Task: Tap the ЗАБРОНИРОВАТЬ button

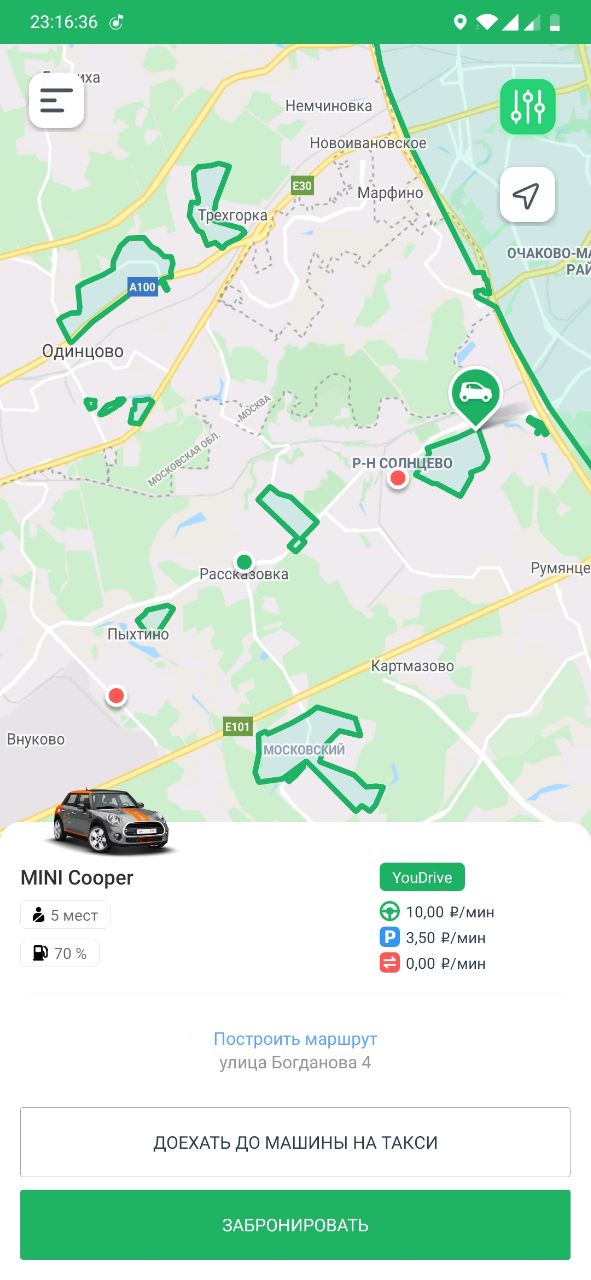Action: pos(295,1225)
